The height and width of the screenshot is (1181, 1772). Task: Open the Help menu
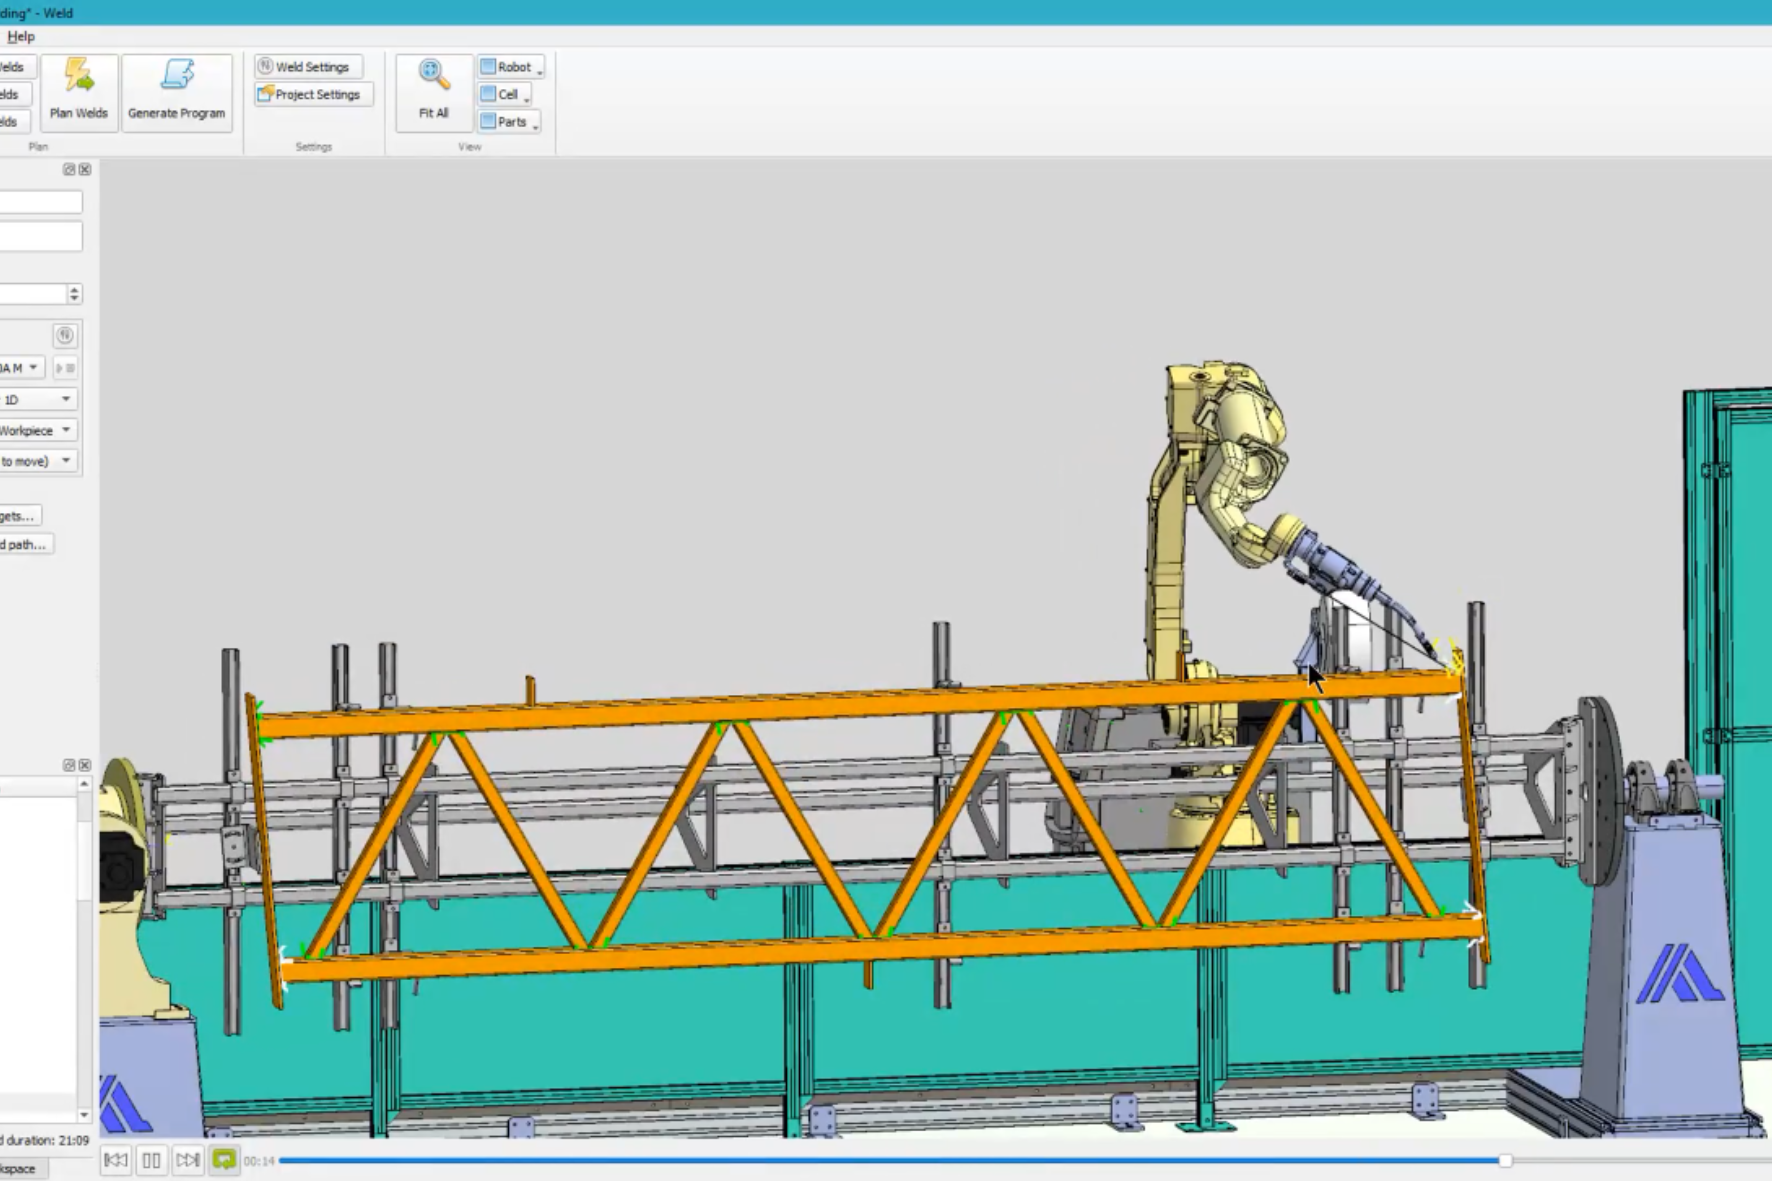click(21, 36)
